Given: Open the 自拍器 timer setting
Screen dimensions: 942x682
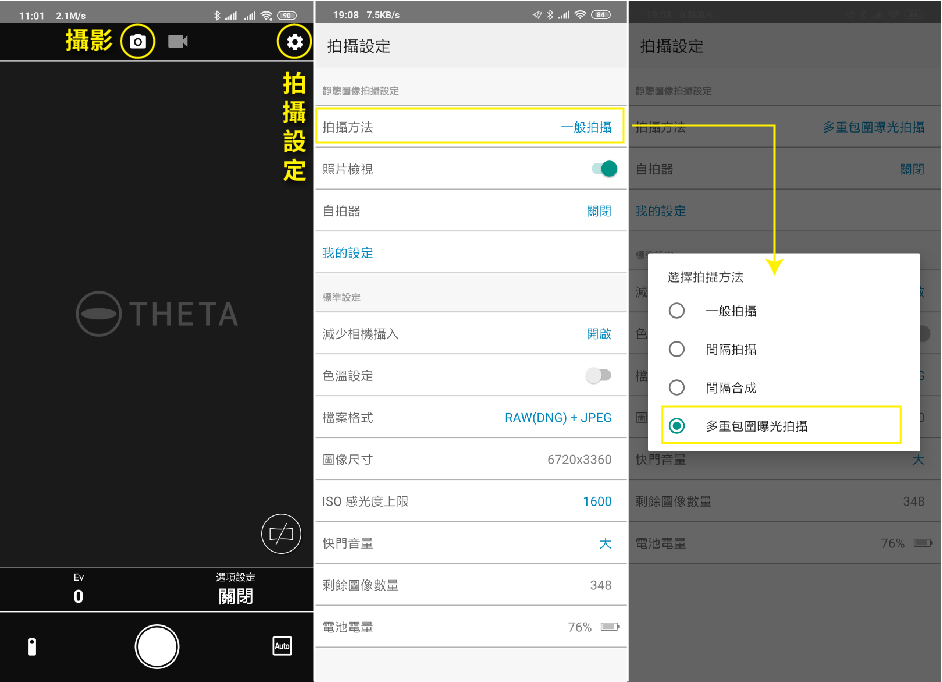Looking at the screenshot, I should 469,211.
